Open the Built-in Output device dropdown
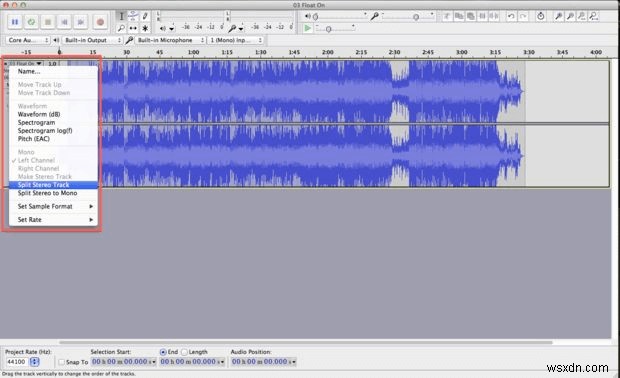Viewport: 620px width, 378px height. point(93,40)
